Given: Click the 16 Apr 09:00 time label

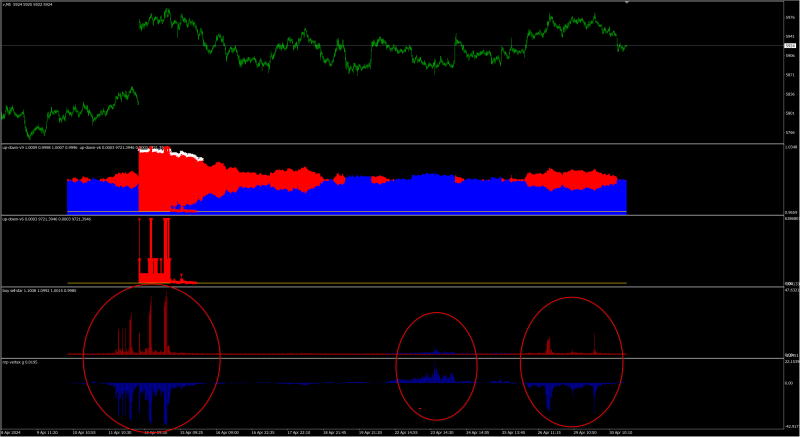Looking at the screenshot, I should point(226,432).
